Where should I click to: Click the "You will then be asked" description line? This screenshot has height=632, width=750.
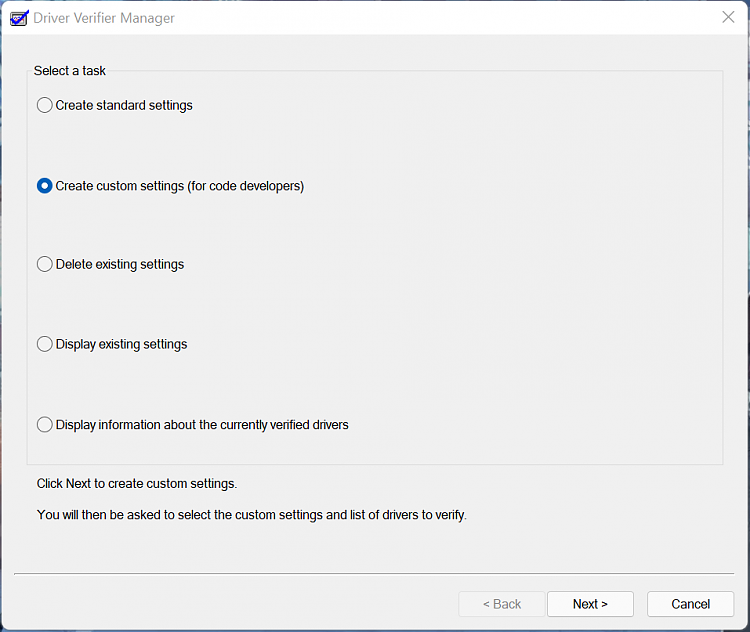252,516
